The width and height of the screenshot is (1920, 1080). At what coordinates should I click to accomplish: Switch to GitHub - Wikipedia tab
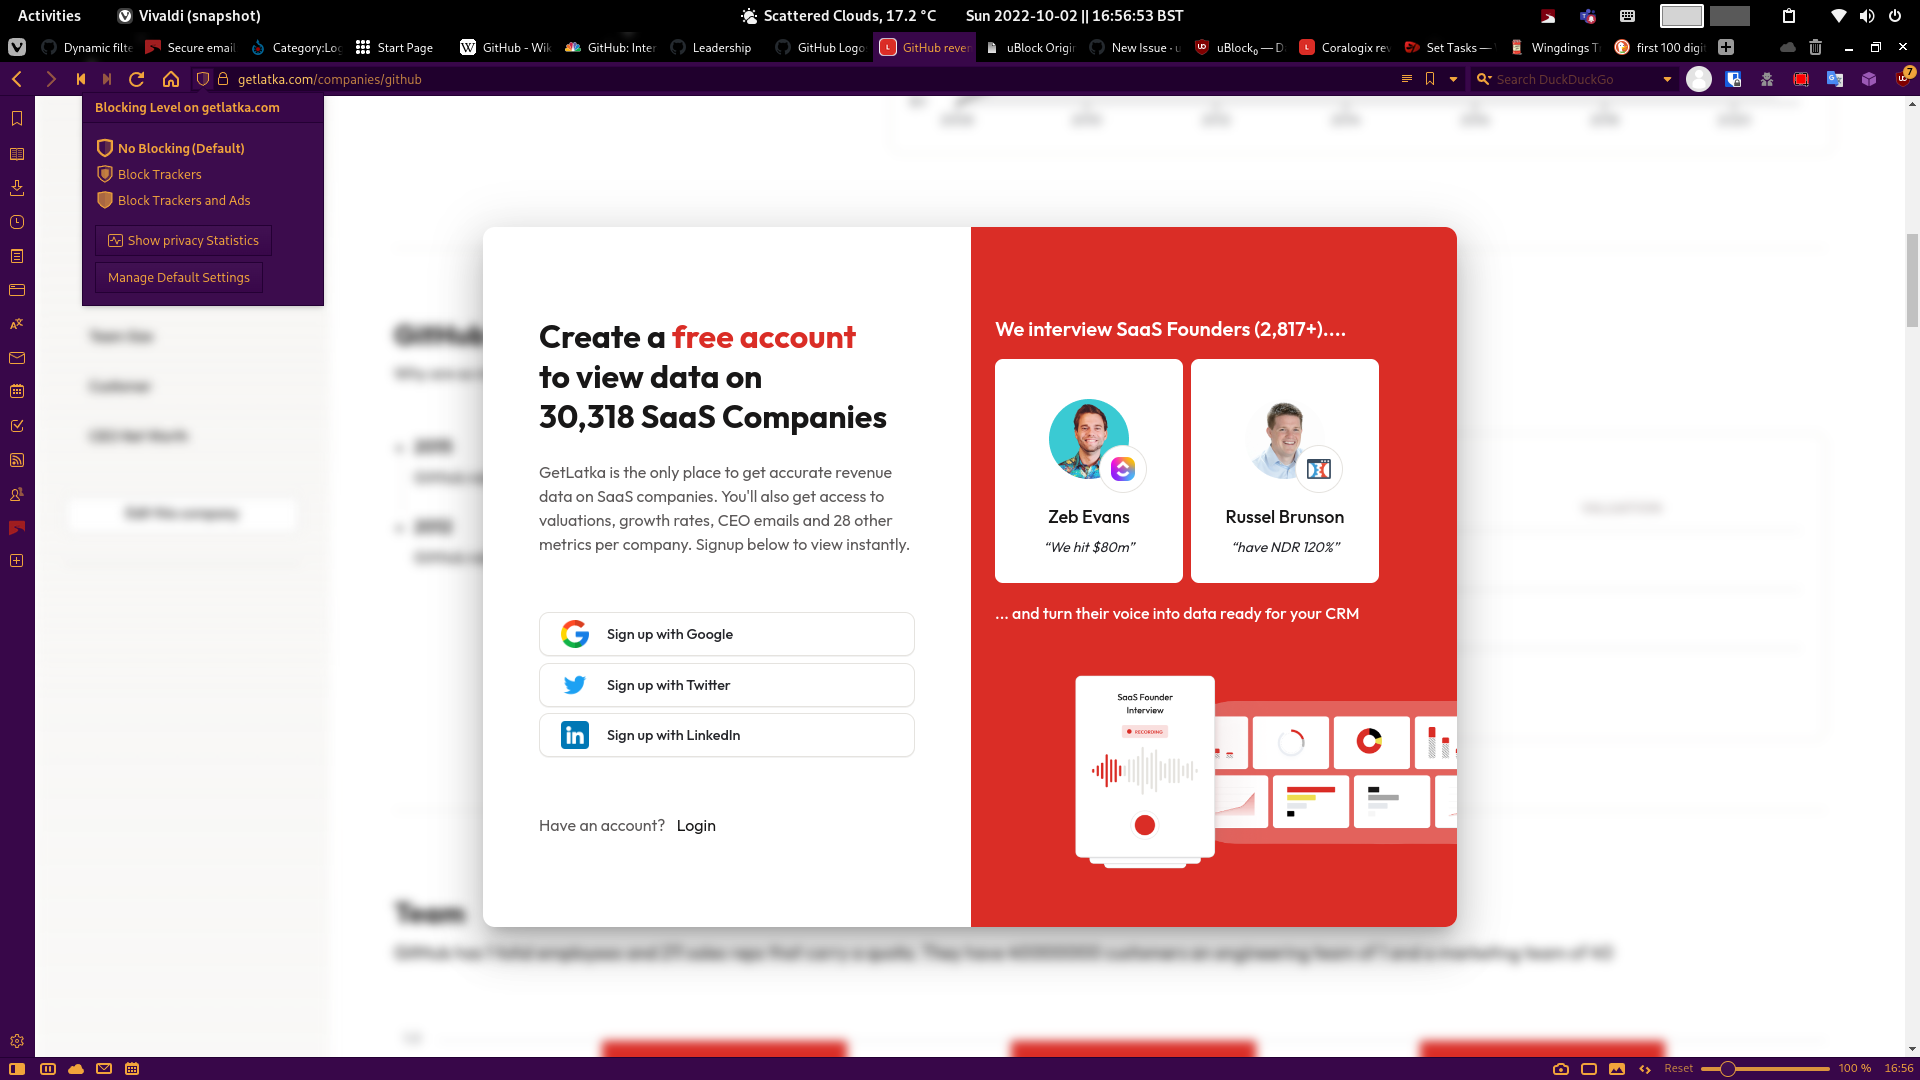click(506, 47)
